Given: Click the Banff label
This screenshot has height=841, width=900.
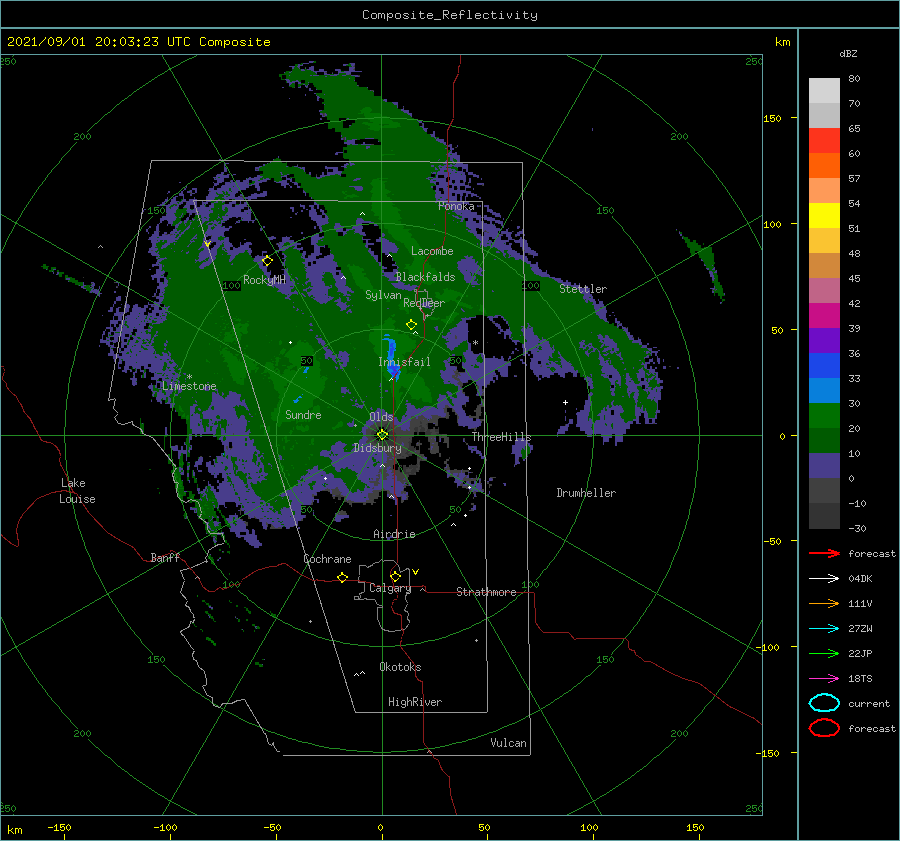Looking at the screenshot, I should (x=165, y=558).
